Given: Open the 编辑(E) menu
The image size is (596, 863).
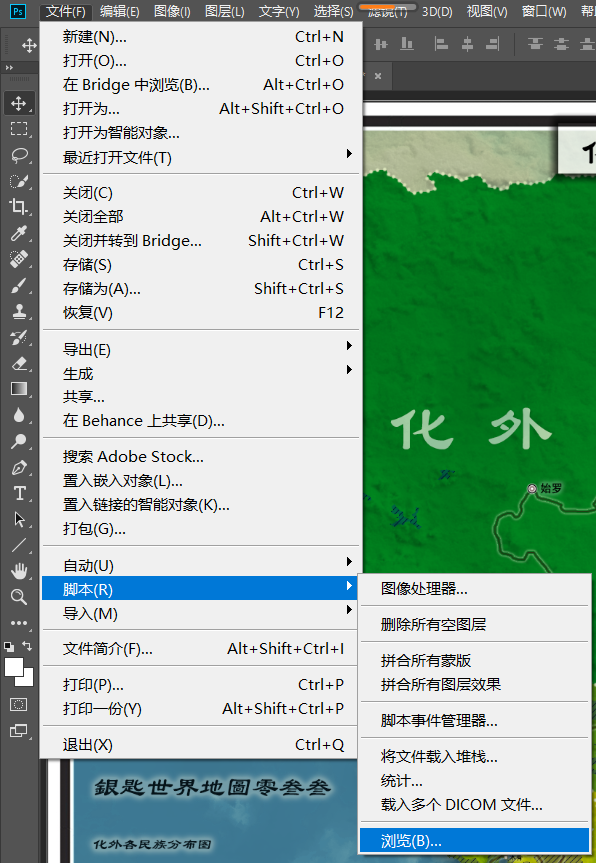Looking at the screenshot, I should (119, 11).
